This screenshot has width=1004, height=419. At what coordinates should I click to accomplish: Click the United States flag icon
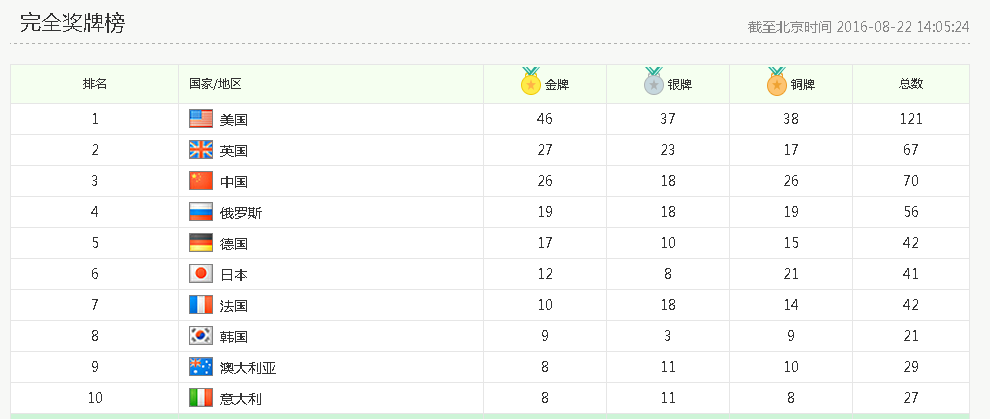click(x=201, y=119)
